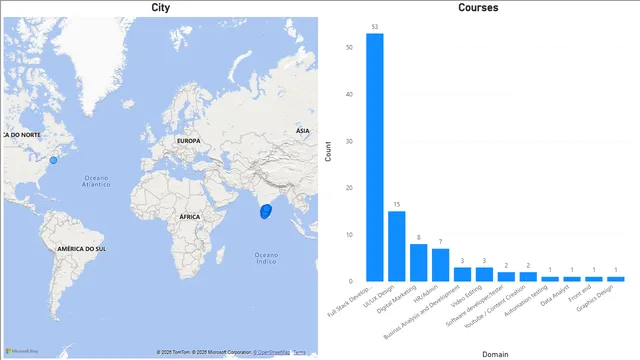Screen dimensions: 640x360
Task: Select the Graphics Design bar
Action: pyautogui.click(x=616, y=279)
